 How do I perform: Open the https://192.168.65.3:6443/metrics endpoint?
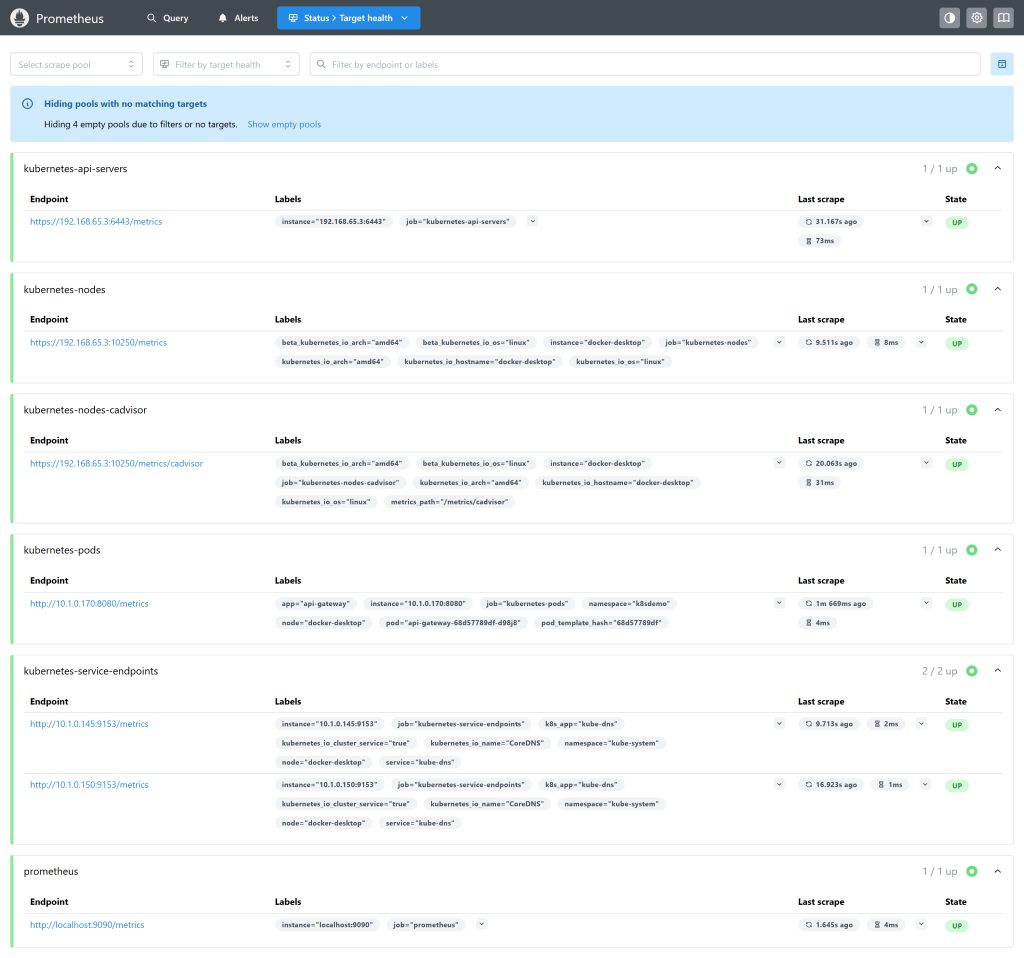96,221
